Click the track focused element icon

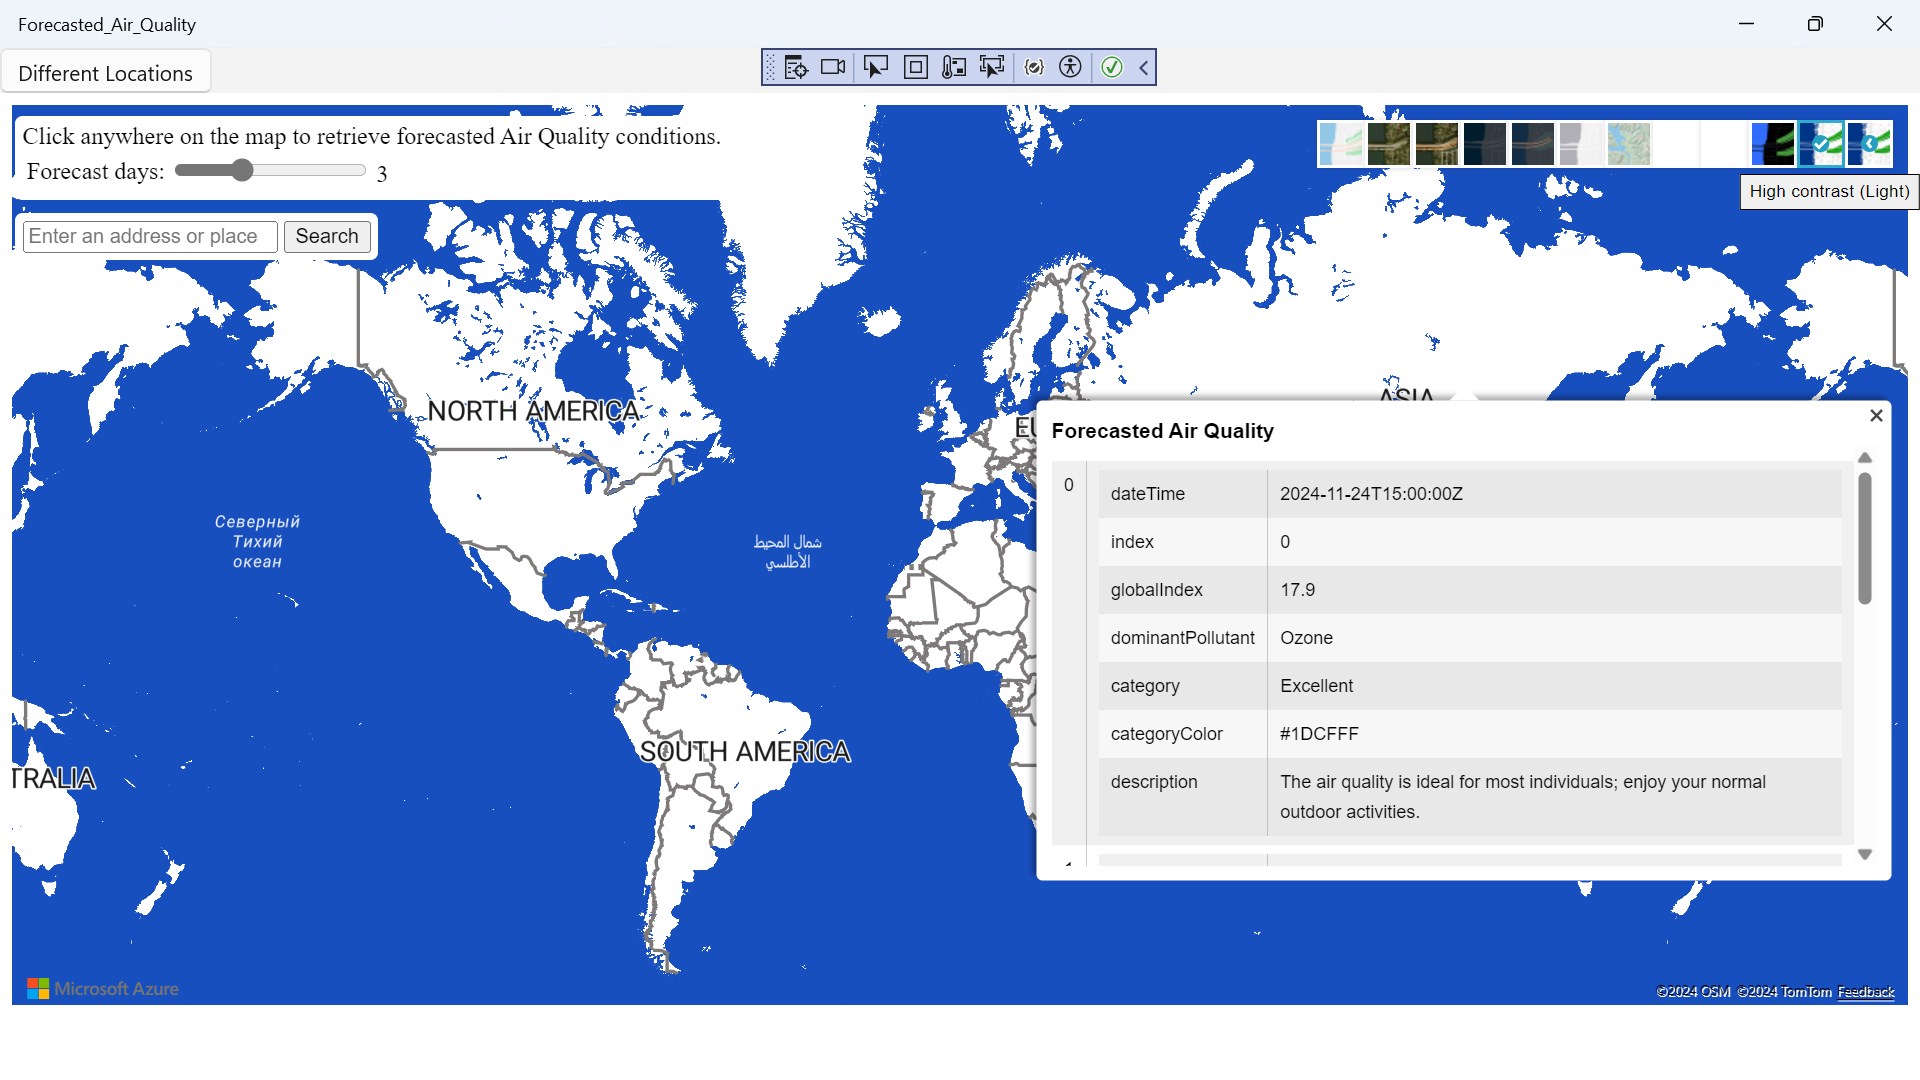[992, 67]
